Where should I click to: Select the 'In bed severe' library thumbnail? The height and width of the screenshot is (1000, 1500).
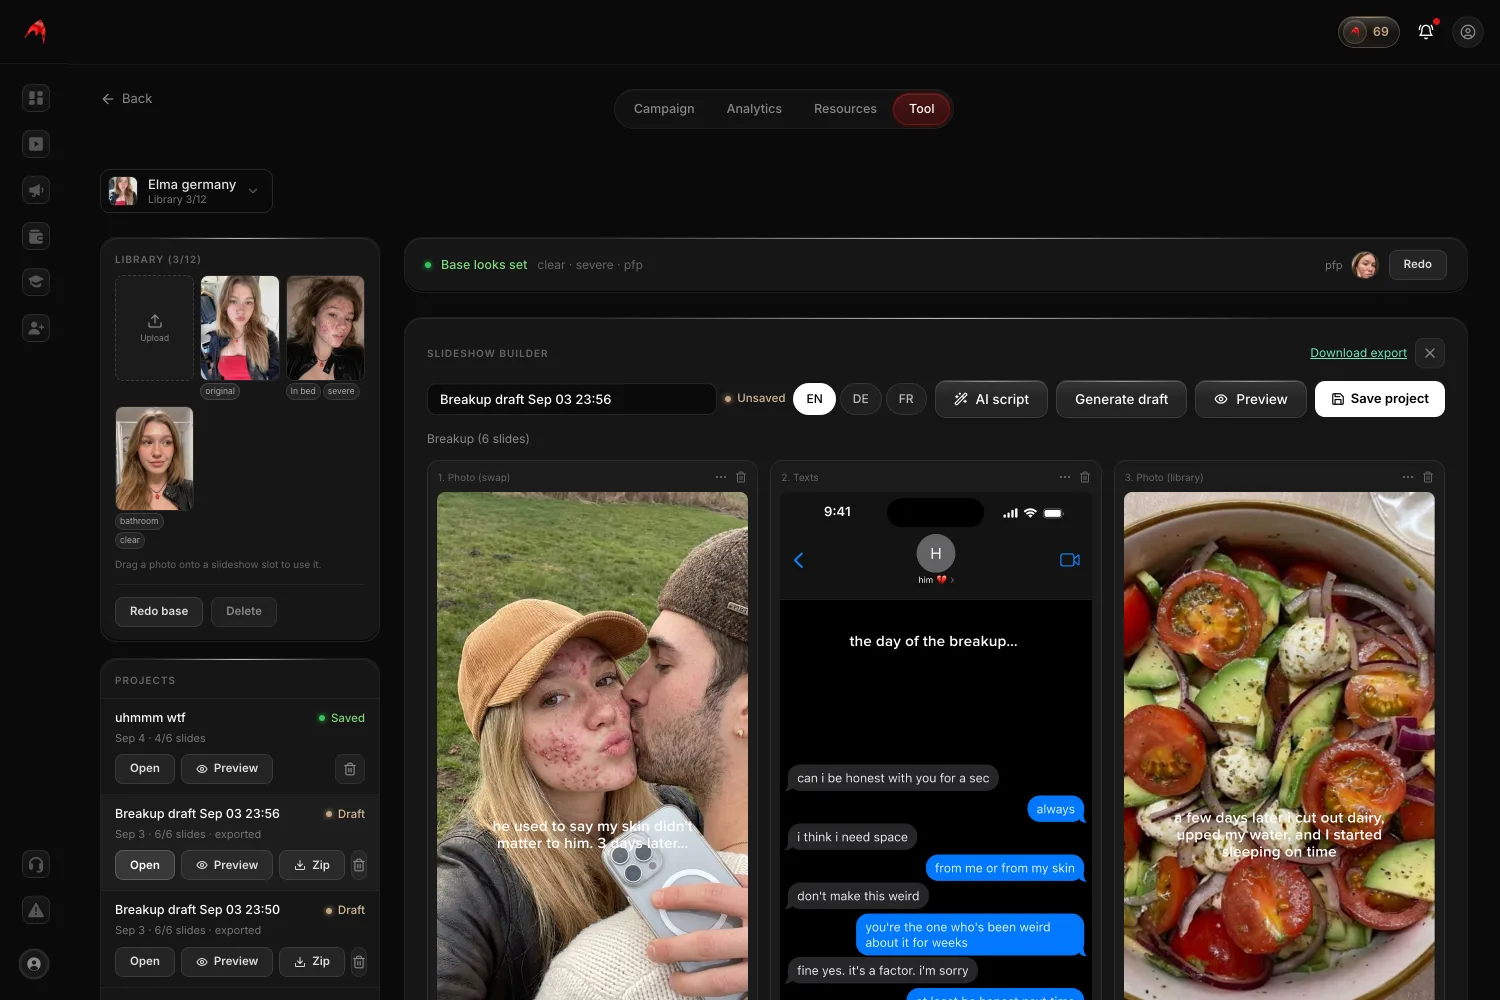click(326, 328)
